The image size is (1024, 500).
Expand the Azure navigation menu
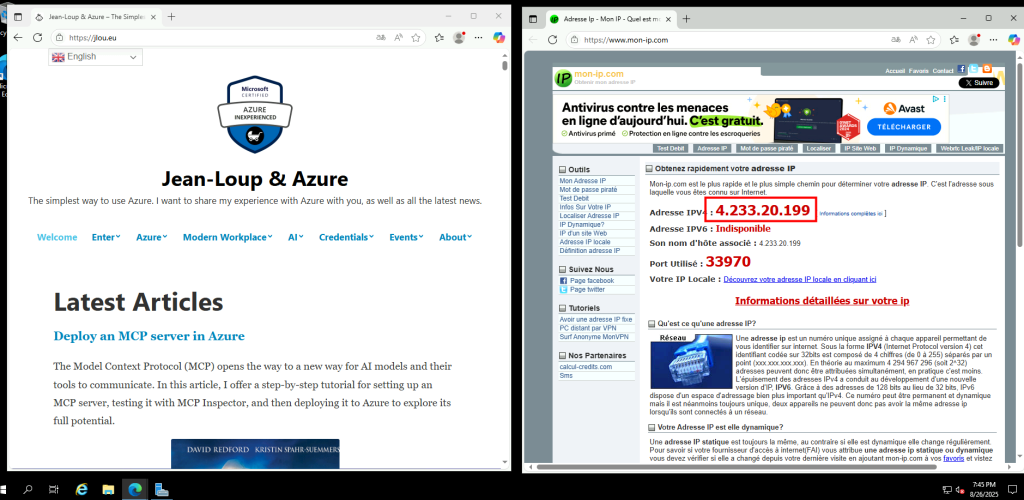(152, 237)
